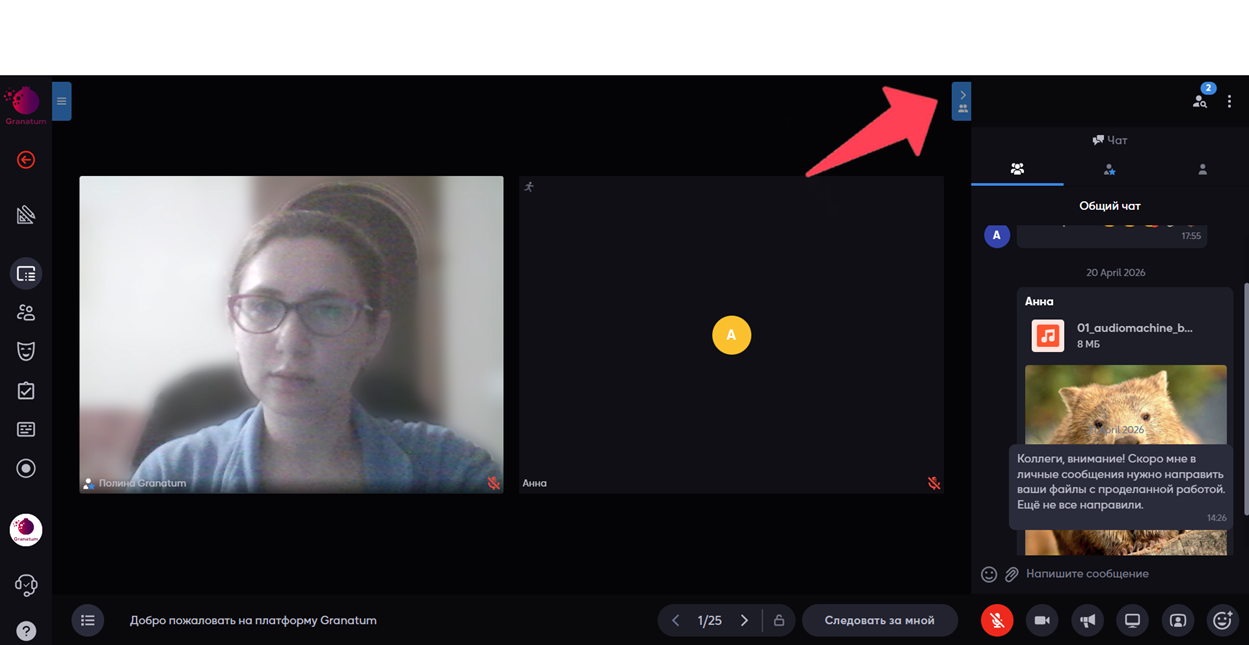Click the help question mark icon
This screenshot has width=1249, height=645.
tap(26, 631)
